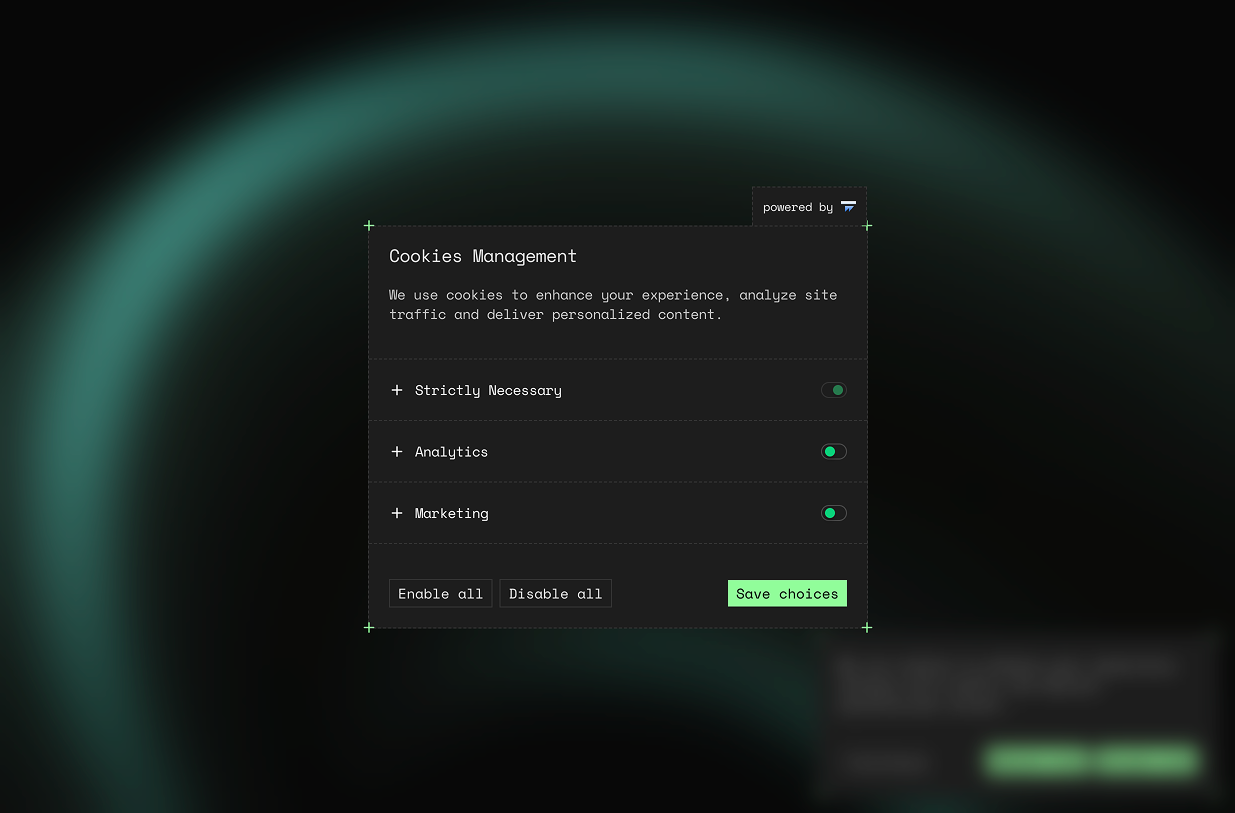1235x813 pixels.
Task: Click the Strictly Necessary toggle switch
Action: [x=833, y=390]
